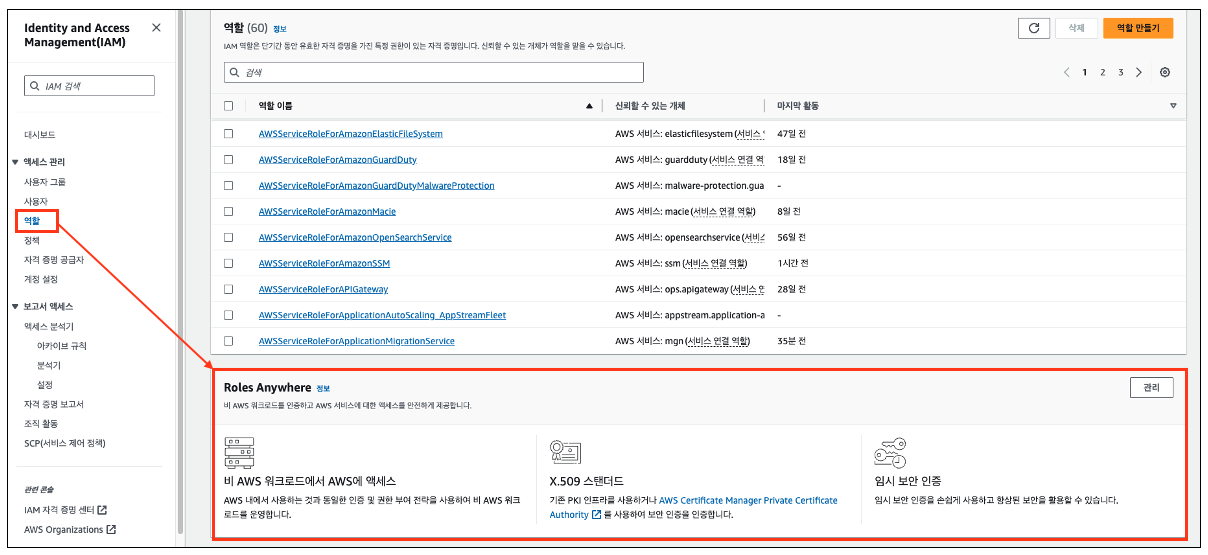This screenshot has width=1208, height=555.
Task: Check AWSServiceRoleForAmazonGuardDuty row checkbox
Action: click(229, 159)
